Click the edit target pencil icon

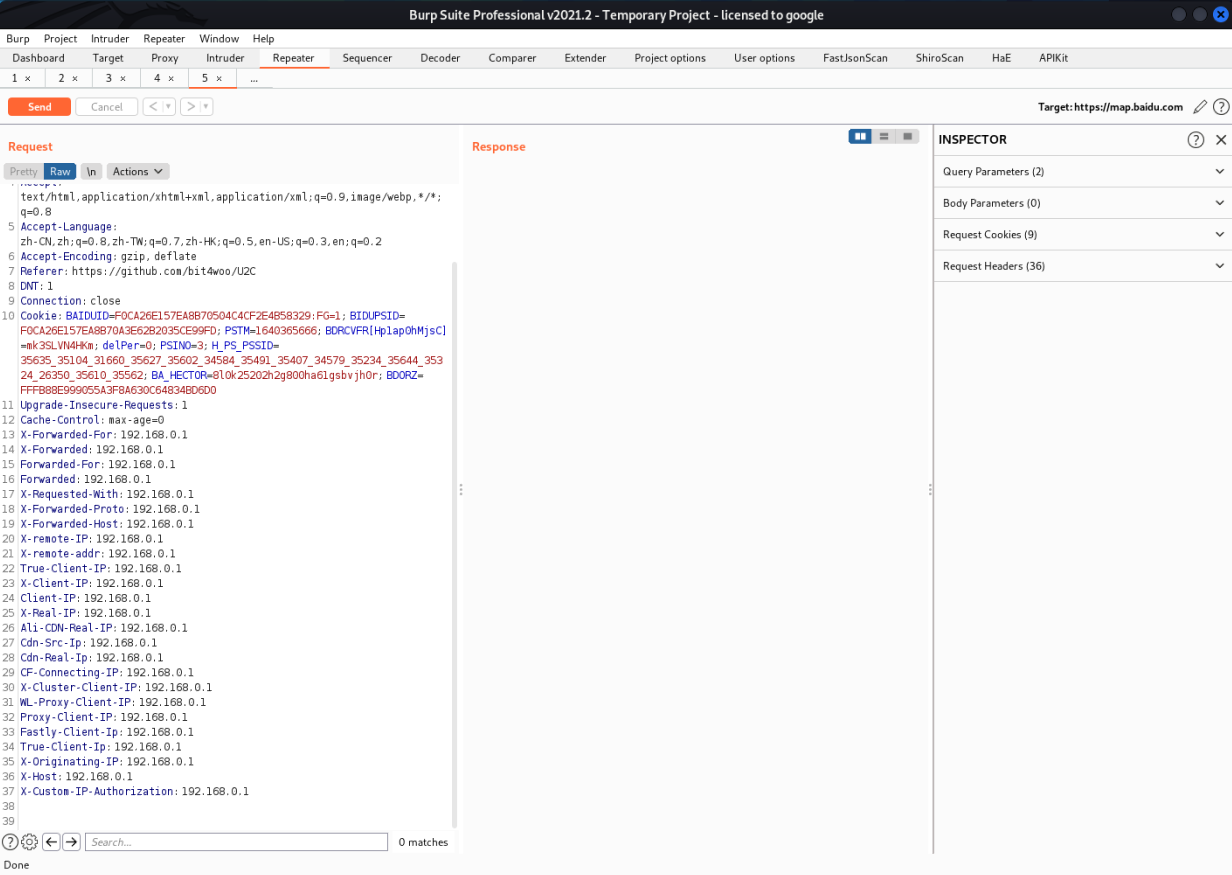(1201, 107)
